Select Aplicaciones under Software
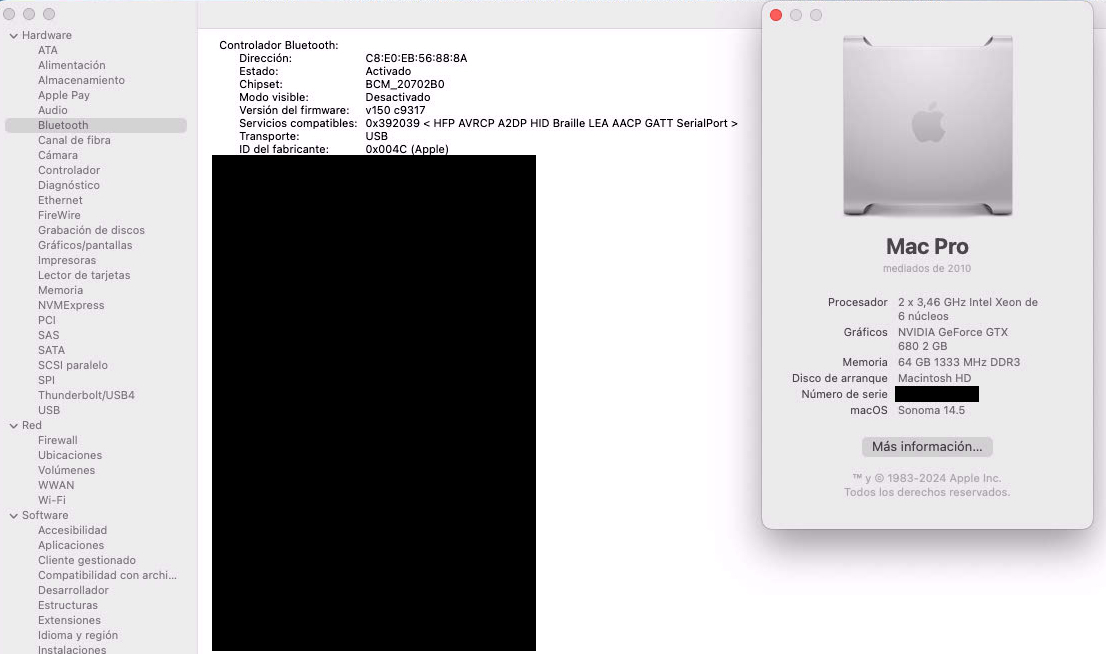This screenshot has height=654, width=1106. [x=71, y=545]
